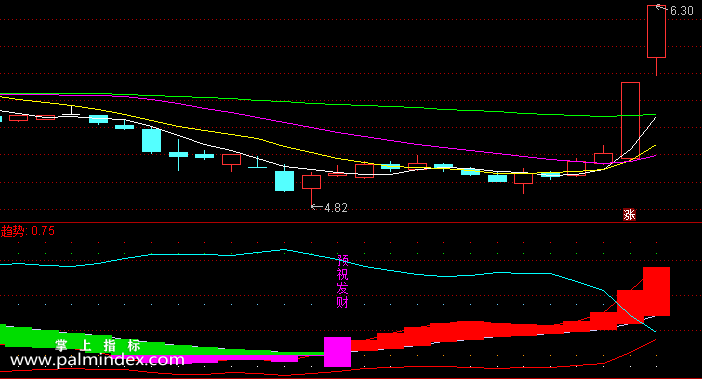Click the tallest red trend histogram bar
Image resolution: width=702 pixels, height=379 pixels.
click(656, 291)
